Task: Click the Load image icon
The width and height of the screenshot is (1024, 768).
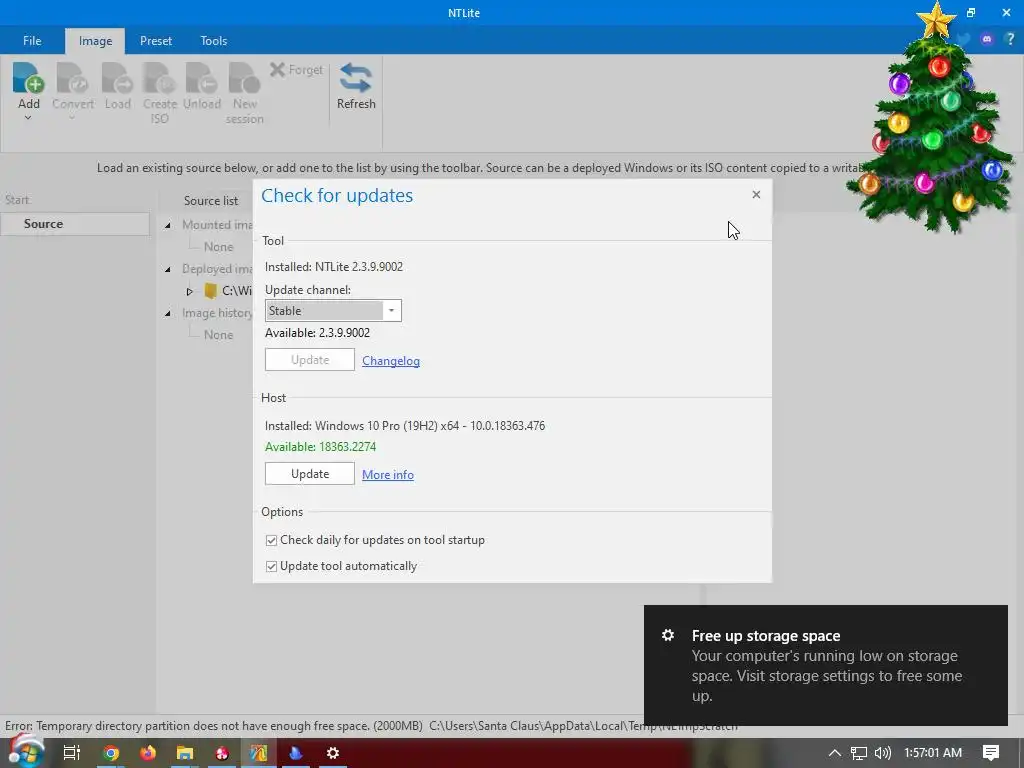Action: pyautogui.click(x=117, y=78)
